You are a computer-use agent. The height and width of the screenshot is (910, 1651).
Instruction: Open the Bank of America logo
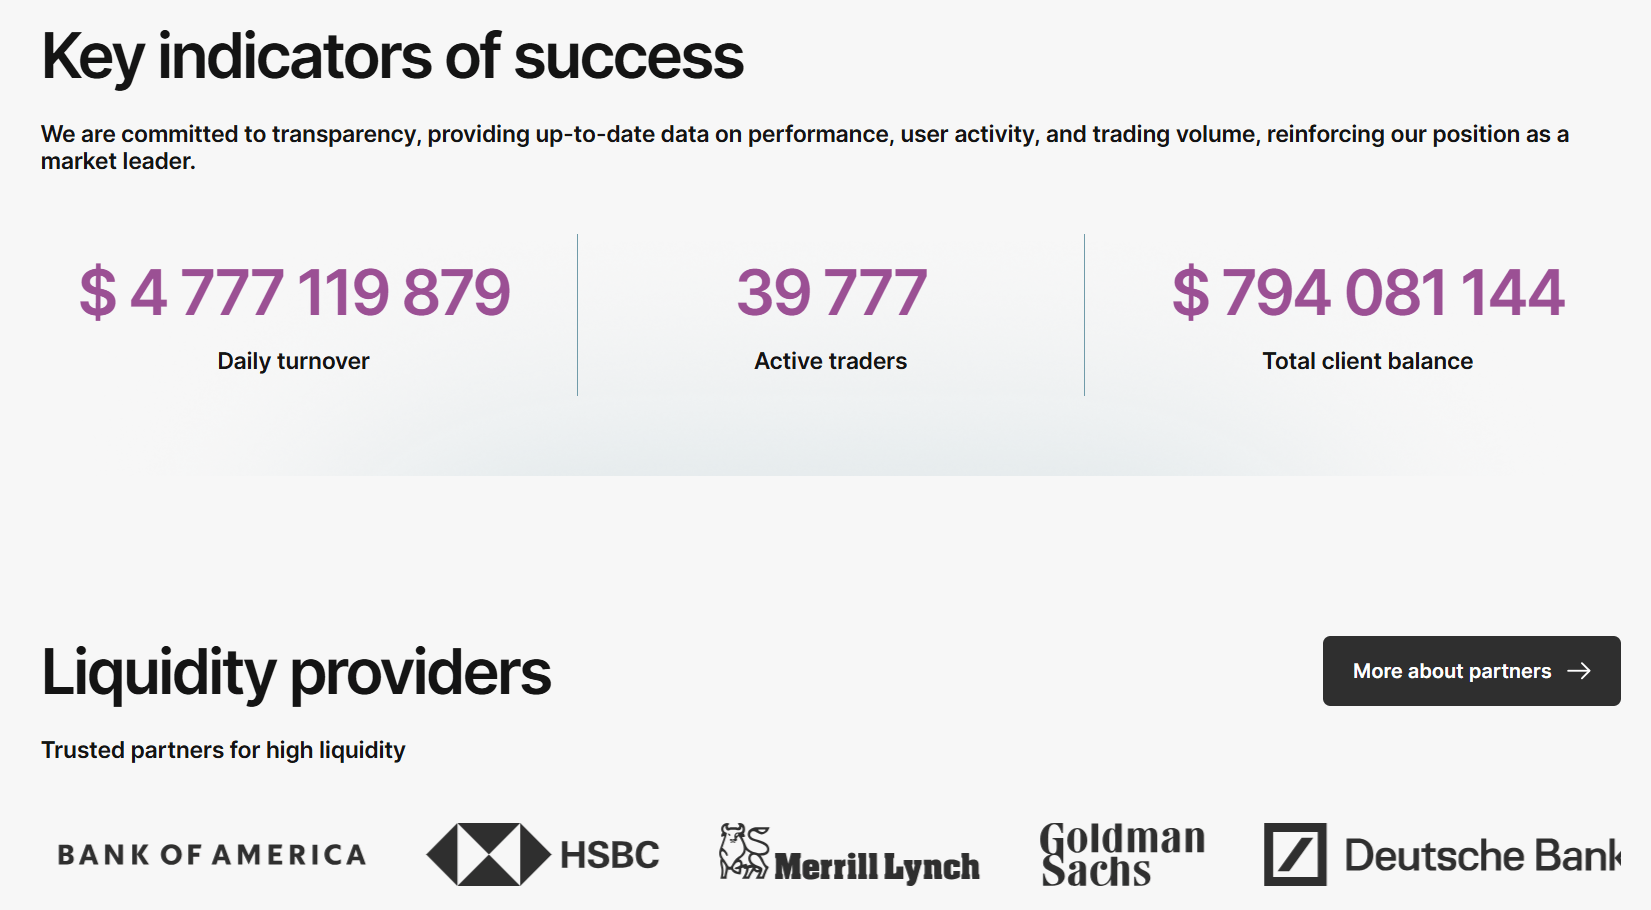[x=212, y=855]
